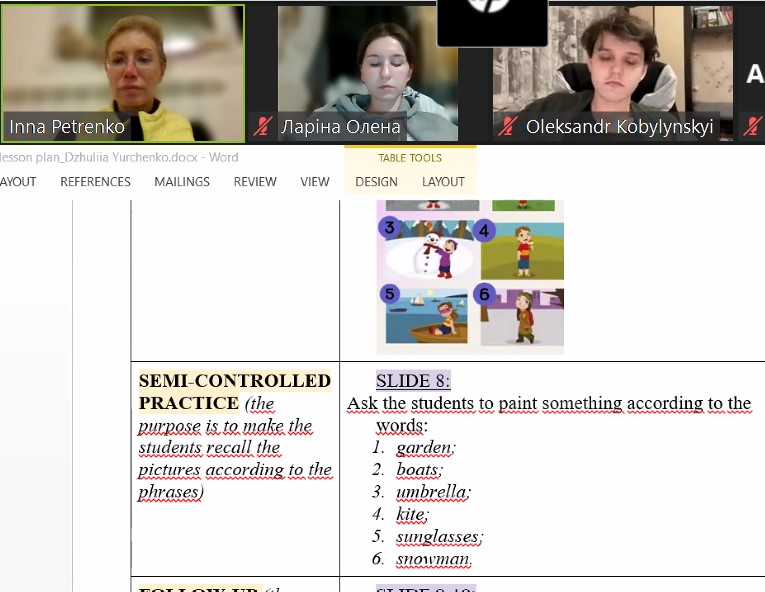Image resolution: width=765 pixels, height=592 pixels.
Task: Click the TABLE TOOLS contextual label
Action: tap(410, 158)
